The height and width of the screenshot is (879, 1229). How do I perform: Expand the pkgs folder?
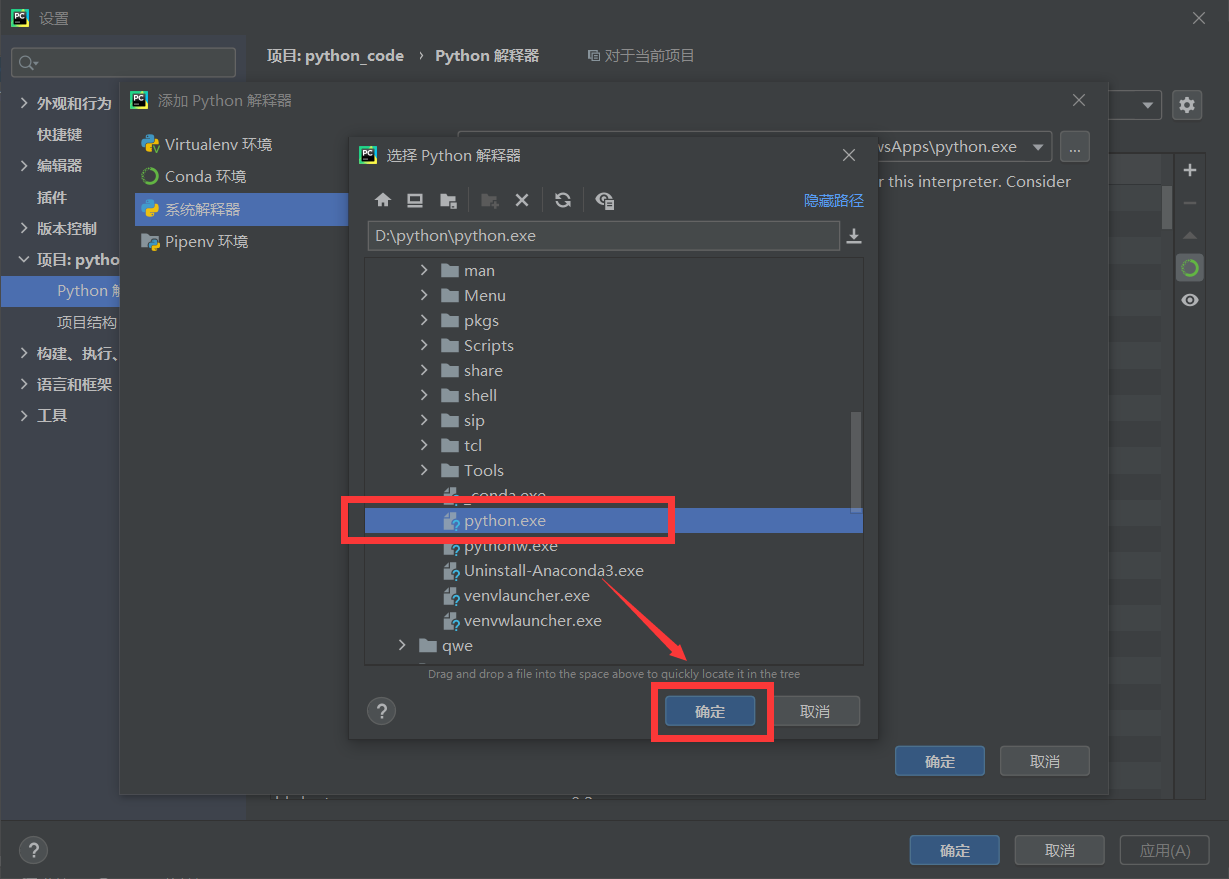click(424, 320)
